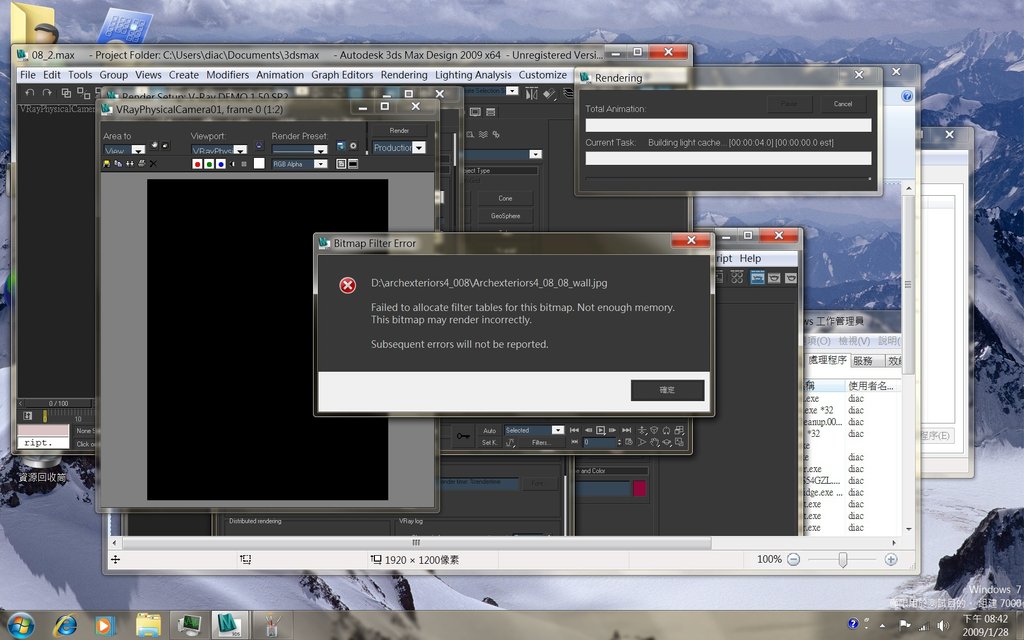
Task: Click the Mirror tool icon in main toolbar
Action: [532, 94]
